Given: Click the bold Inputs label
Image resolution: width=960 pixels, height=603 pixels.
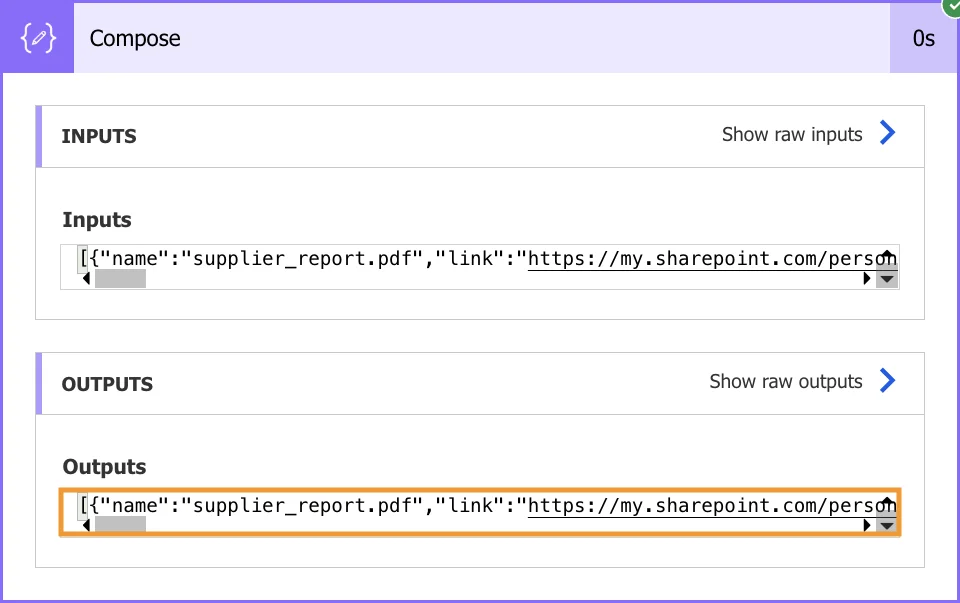Looking at the screenshot, I should 97,220.
